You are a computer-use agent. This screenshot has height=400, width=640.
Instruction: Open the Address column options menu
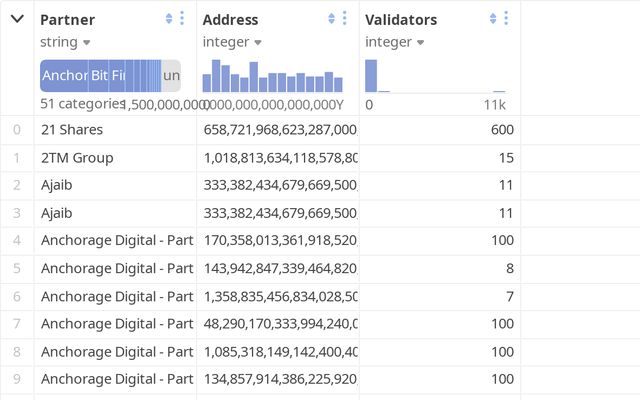(345, 19)
